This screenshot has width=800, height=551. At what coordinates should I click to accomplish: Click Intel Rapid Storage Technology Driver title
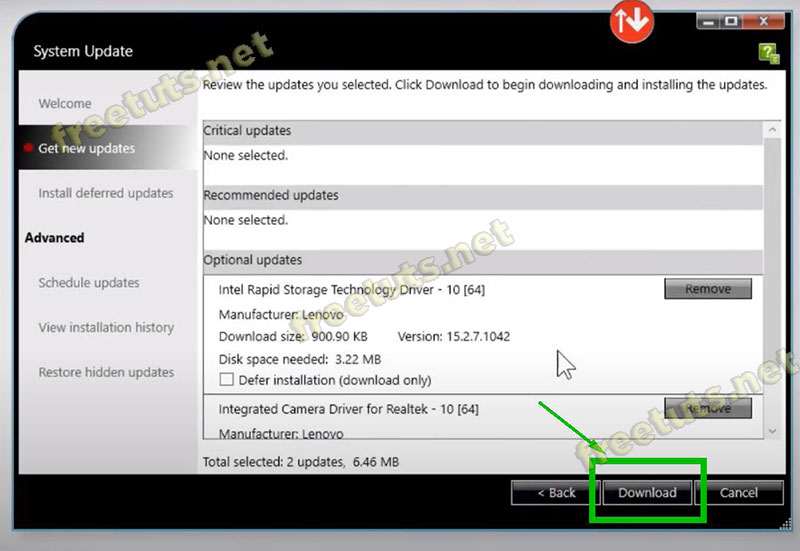click(352, 290)
